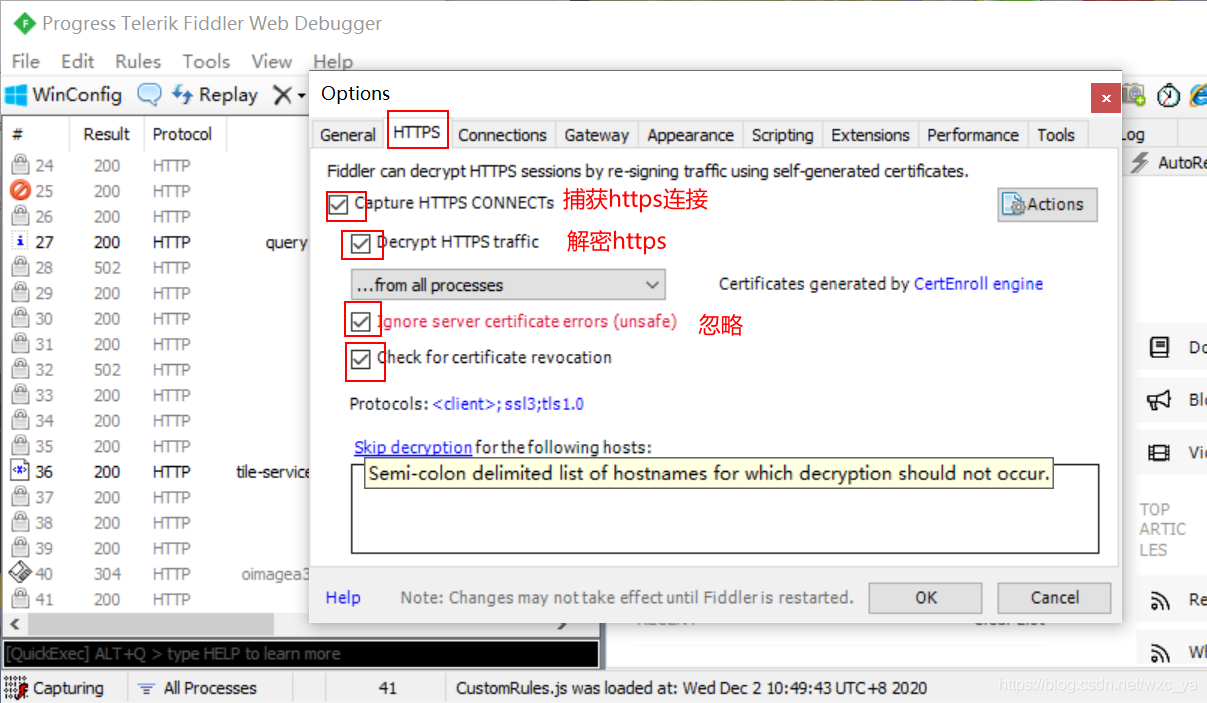The image size is (1207, 703).
Task: Open the Help menu
Action: pyautogui.click(x=333, y=62)
